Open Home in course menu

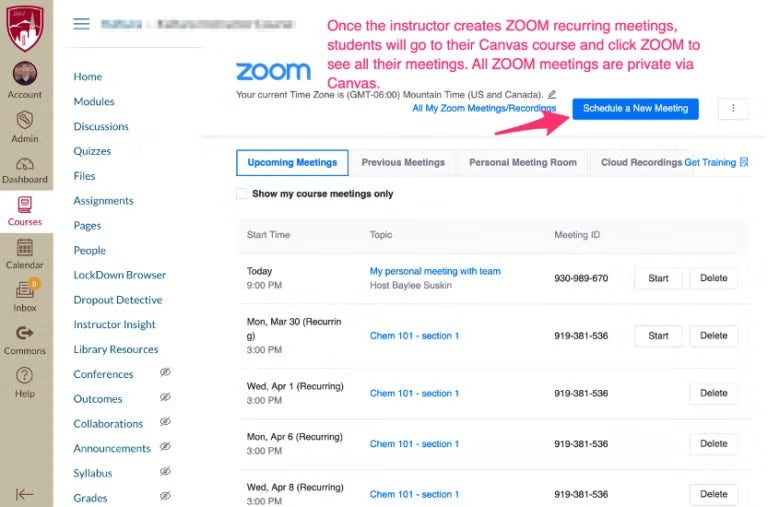click(x=88, y=77)
